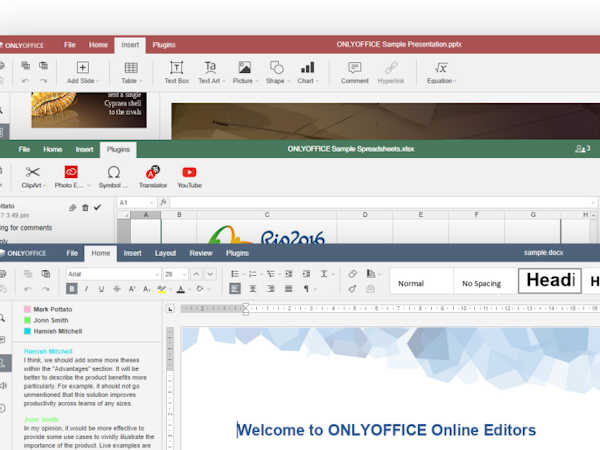This screenshot has height=450, width=600.
Task: Expand the bullets list dropdown
Action: point(244,274)
